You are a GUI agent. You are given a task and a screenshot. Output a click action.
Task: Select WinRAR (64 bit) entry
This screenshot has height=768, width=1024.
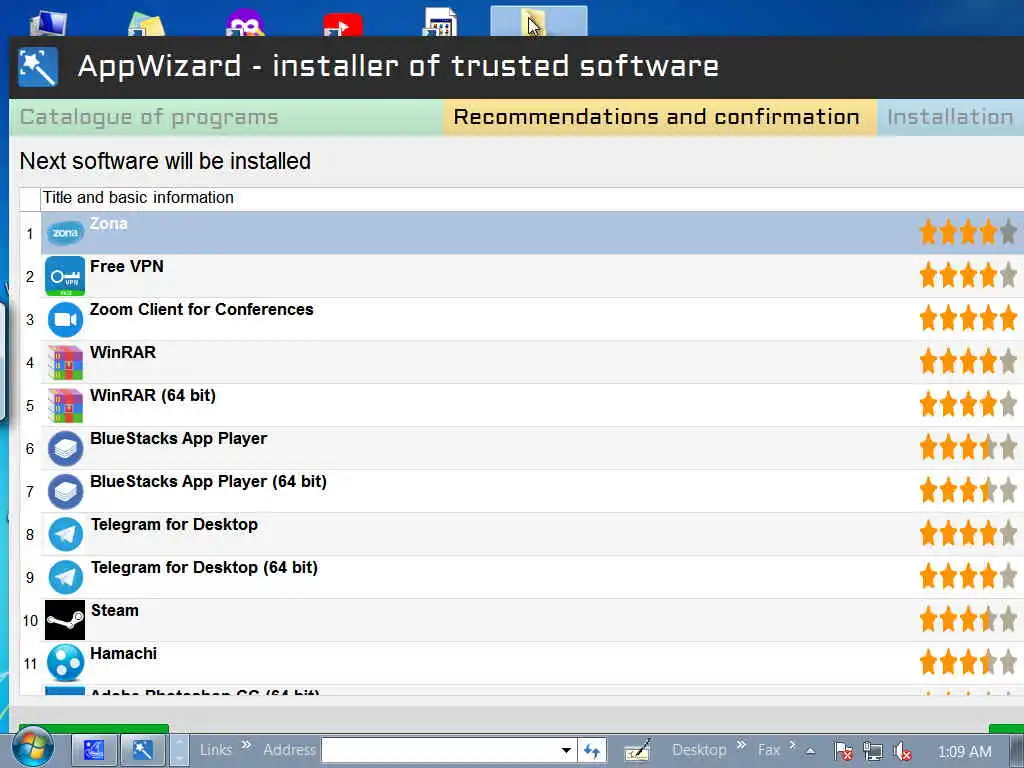pos(153,396)
